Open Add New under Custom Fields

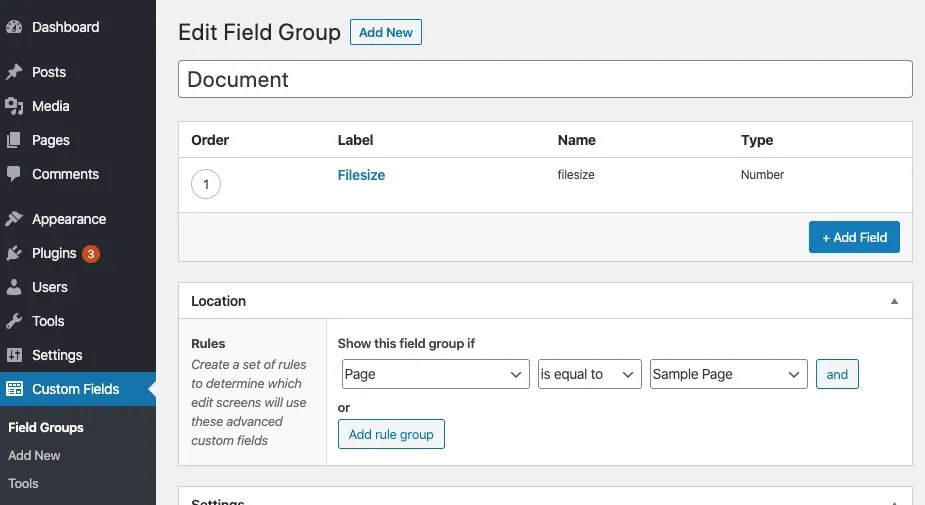click(34, 455)
